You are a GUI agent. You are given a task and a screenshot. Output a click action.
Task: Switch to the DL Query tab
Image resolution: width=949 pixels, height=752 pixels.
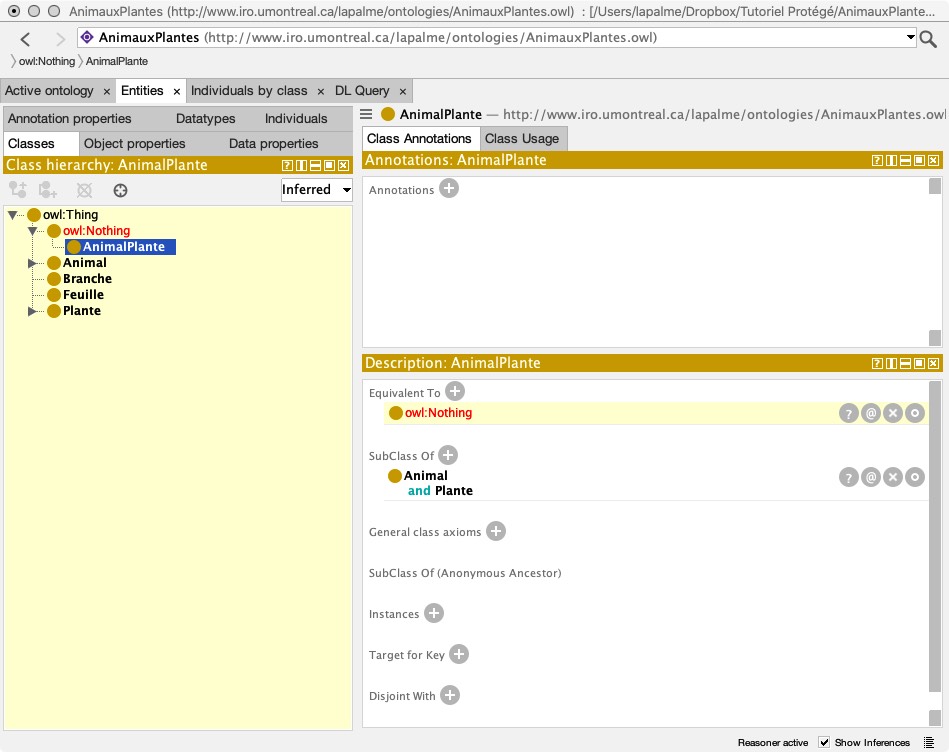coord(362,91)
